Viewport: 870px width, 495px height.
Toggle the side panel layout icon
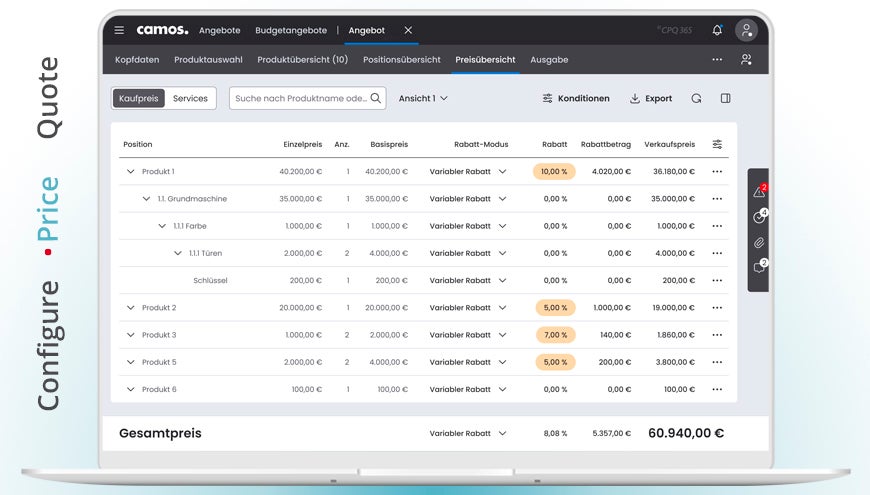725,98
